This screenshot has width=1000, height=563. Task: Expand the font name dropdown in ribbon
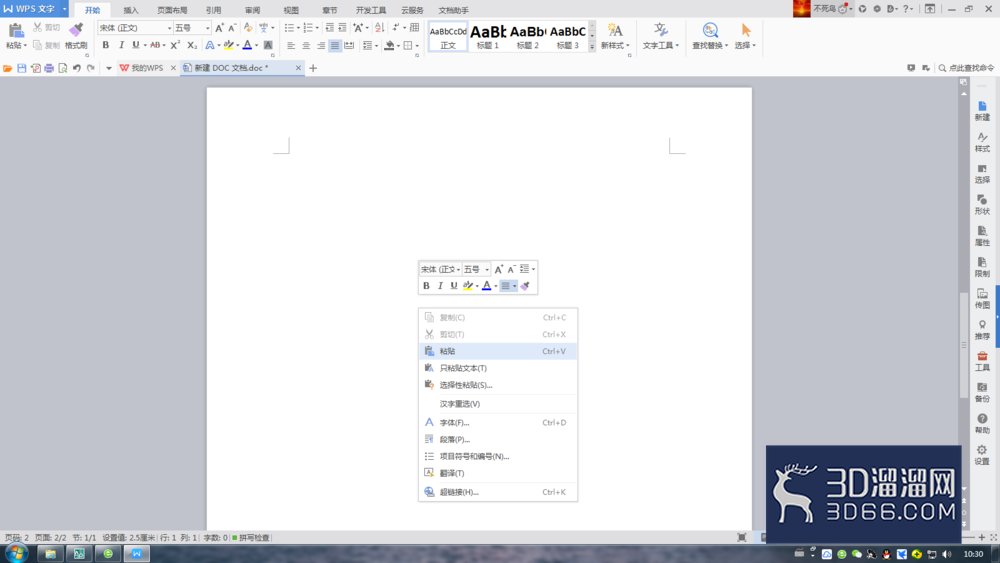pyautogui.click(x=170, y=28)
